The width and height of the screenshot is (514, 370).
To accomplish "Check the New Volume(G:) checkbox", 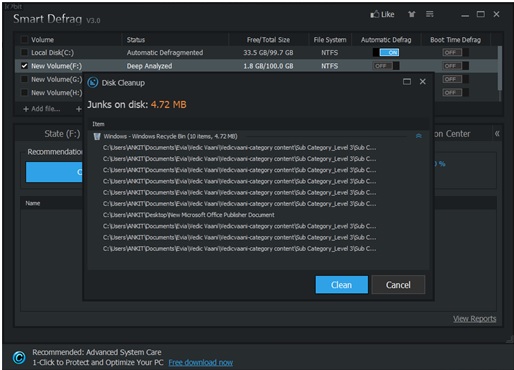I will [x=24, y=79].
